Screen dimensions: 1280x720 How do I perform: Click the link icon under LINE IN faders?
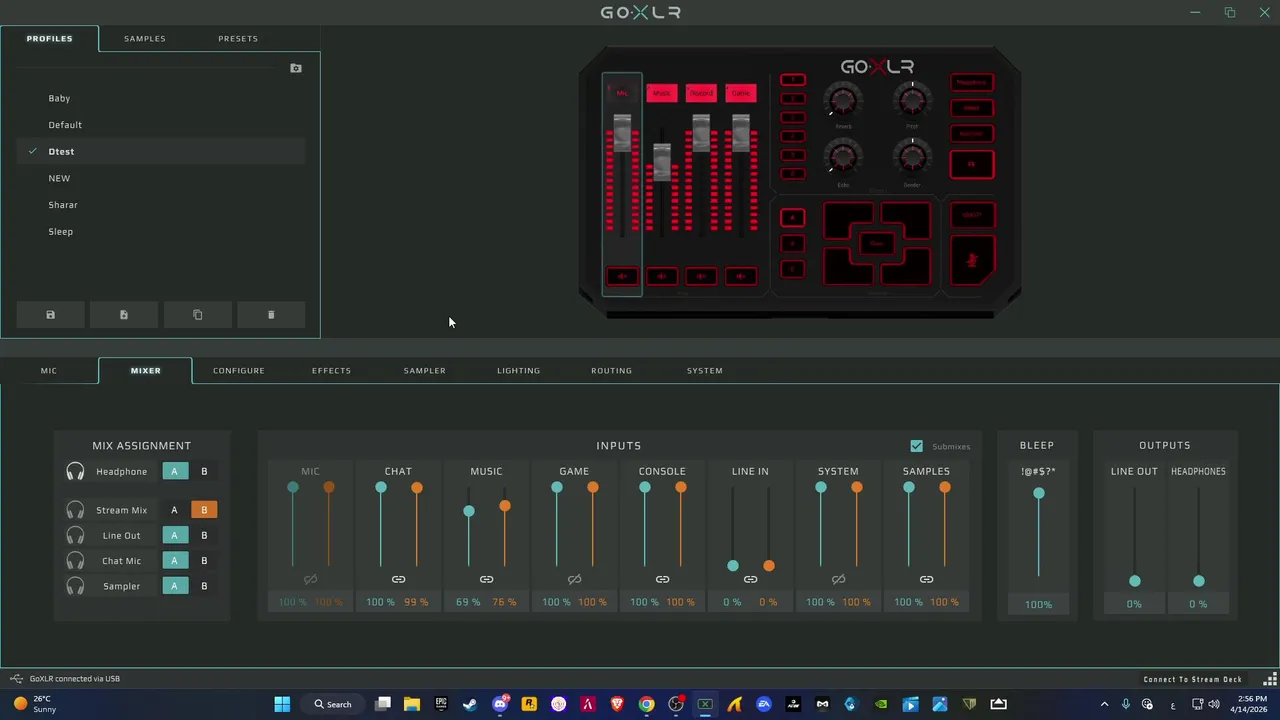tap(750, 579)
